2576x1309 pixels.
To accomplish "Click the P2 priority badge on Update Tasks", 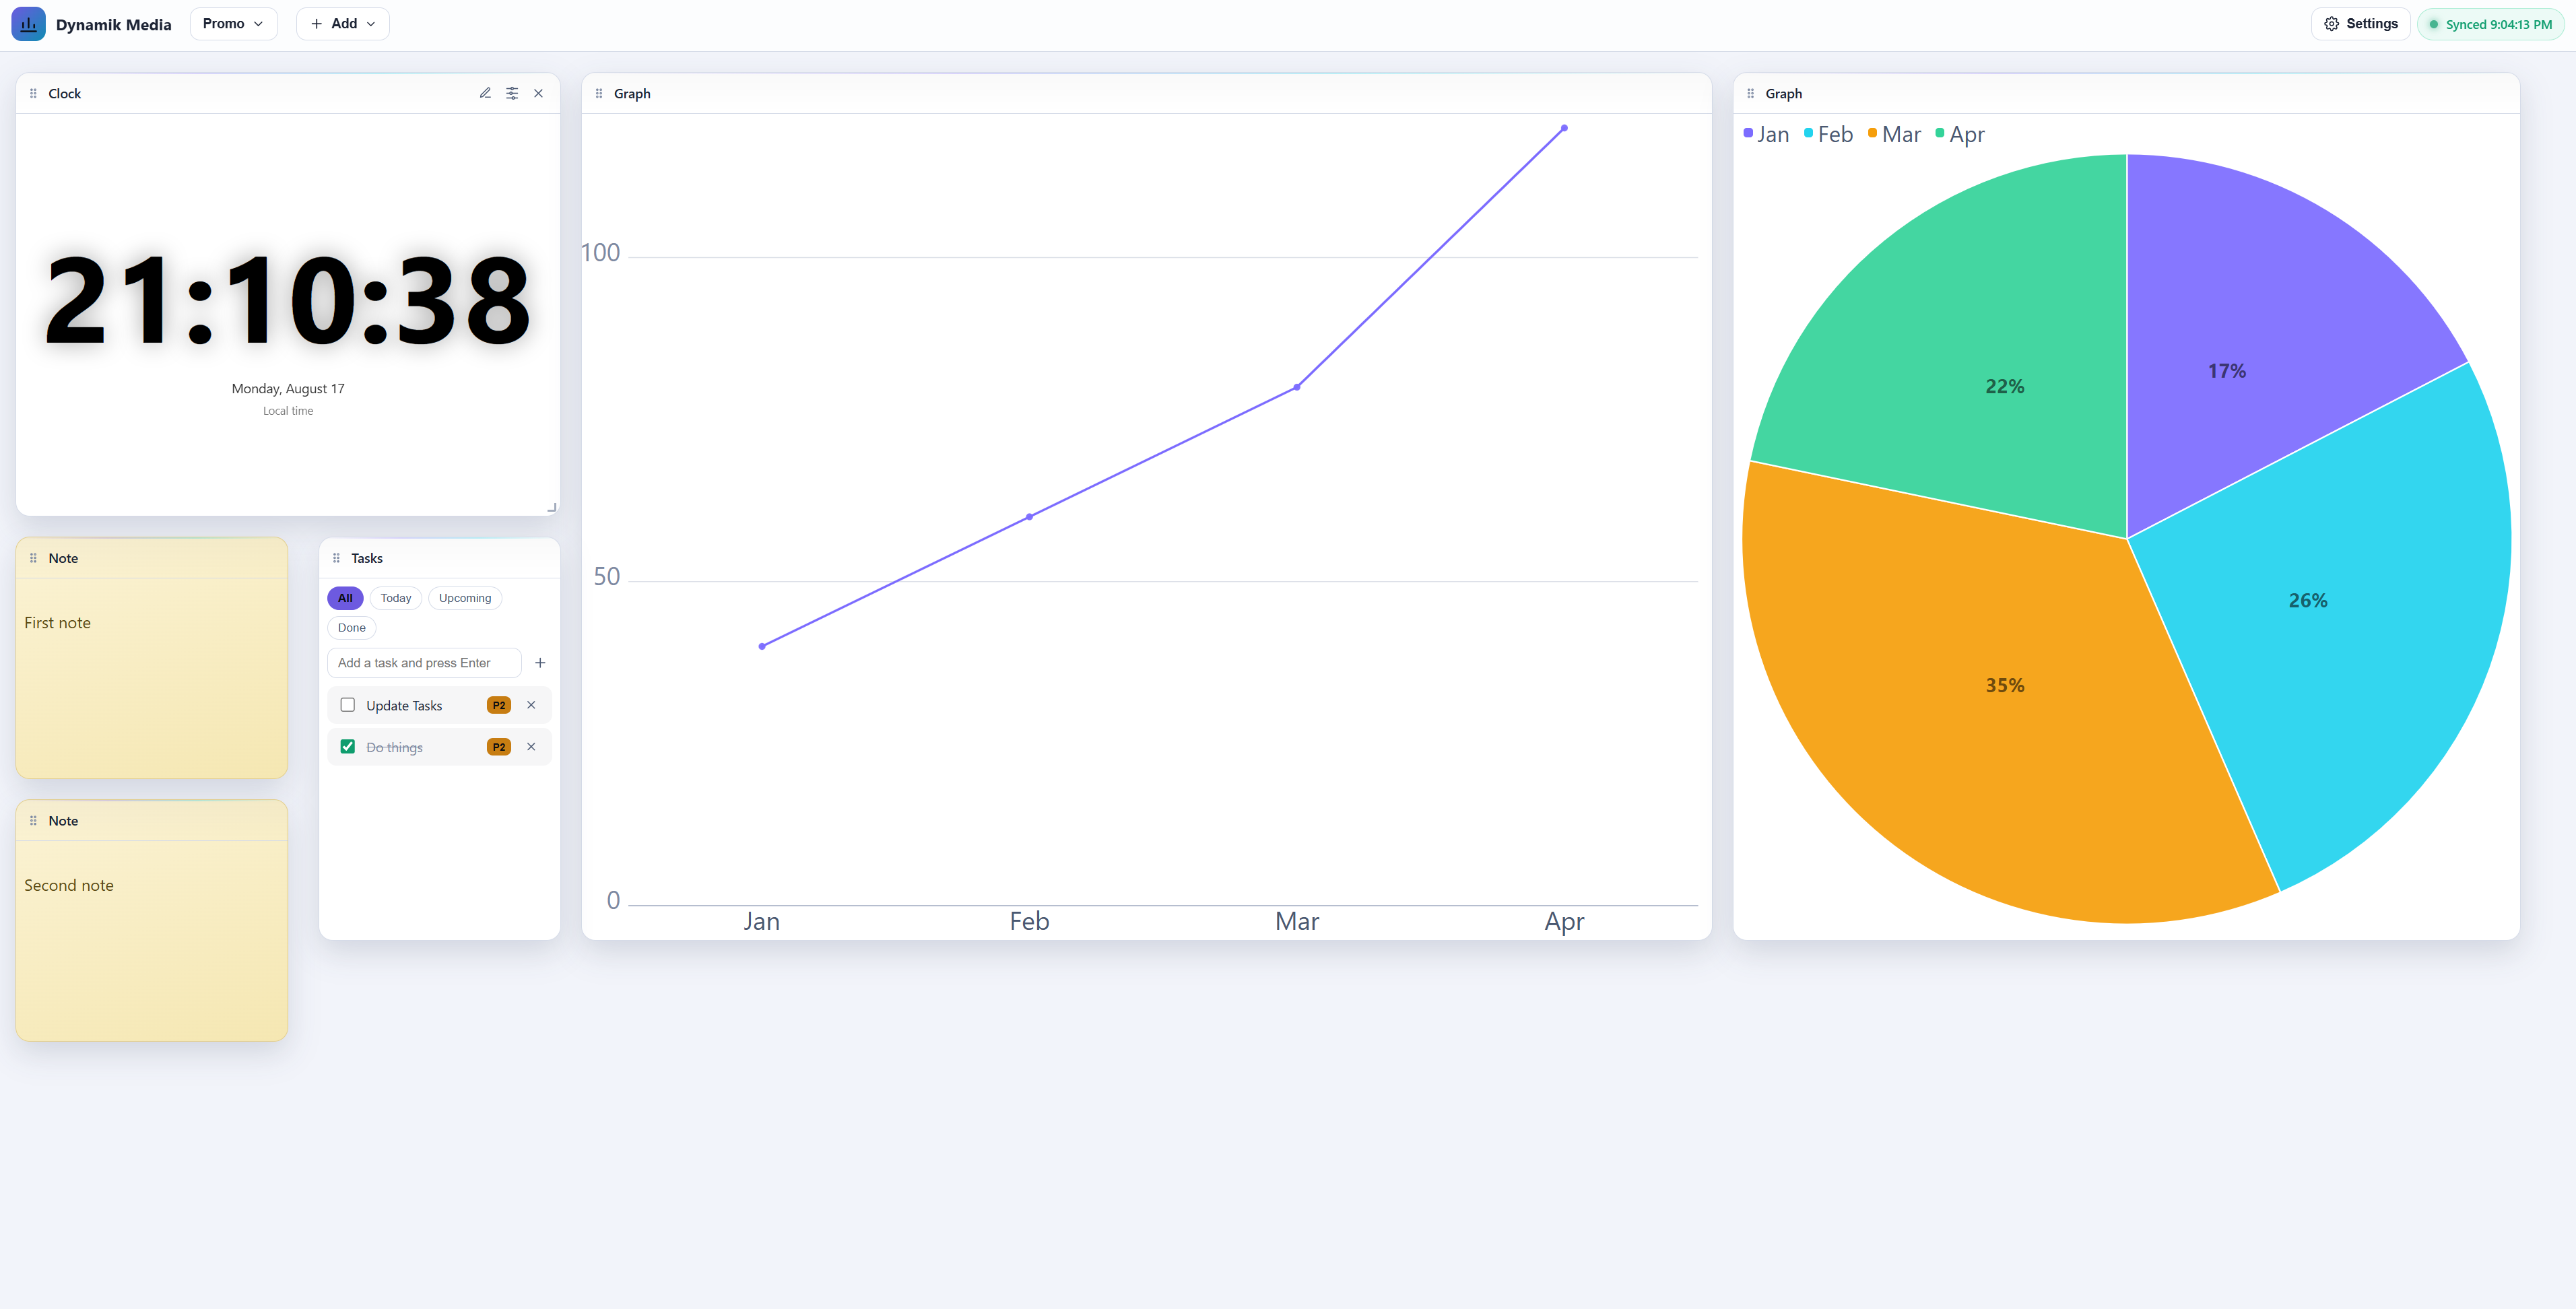I will tap(499, 705).
